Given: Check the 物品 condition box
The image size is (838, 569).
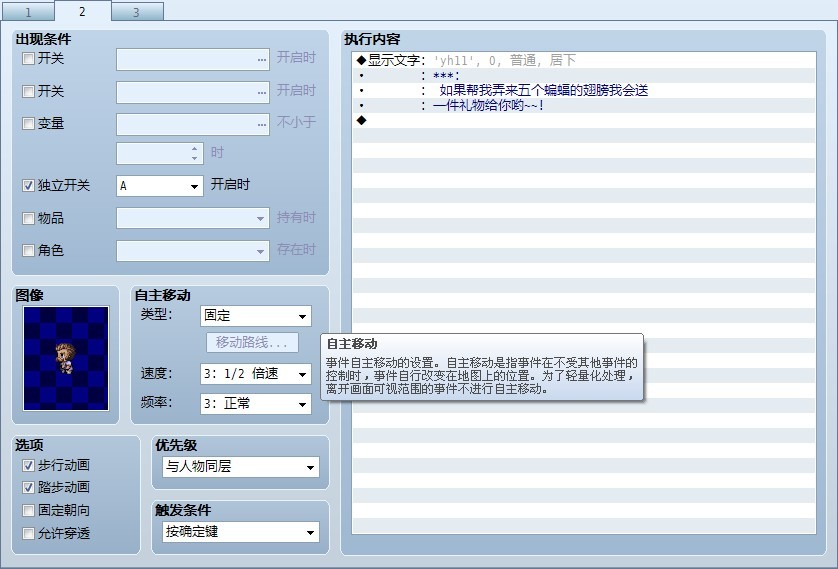Looking at the screenshot, I should (28, 218).
